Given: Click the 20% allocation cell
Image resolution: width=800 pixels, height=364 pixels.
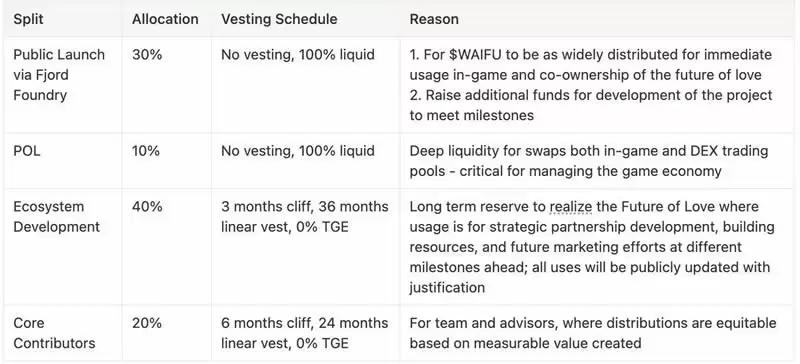Looking at the screenshot, I should (147, 323).
